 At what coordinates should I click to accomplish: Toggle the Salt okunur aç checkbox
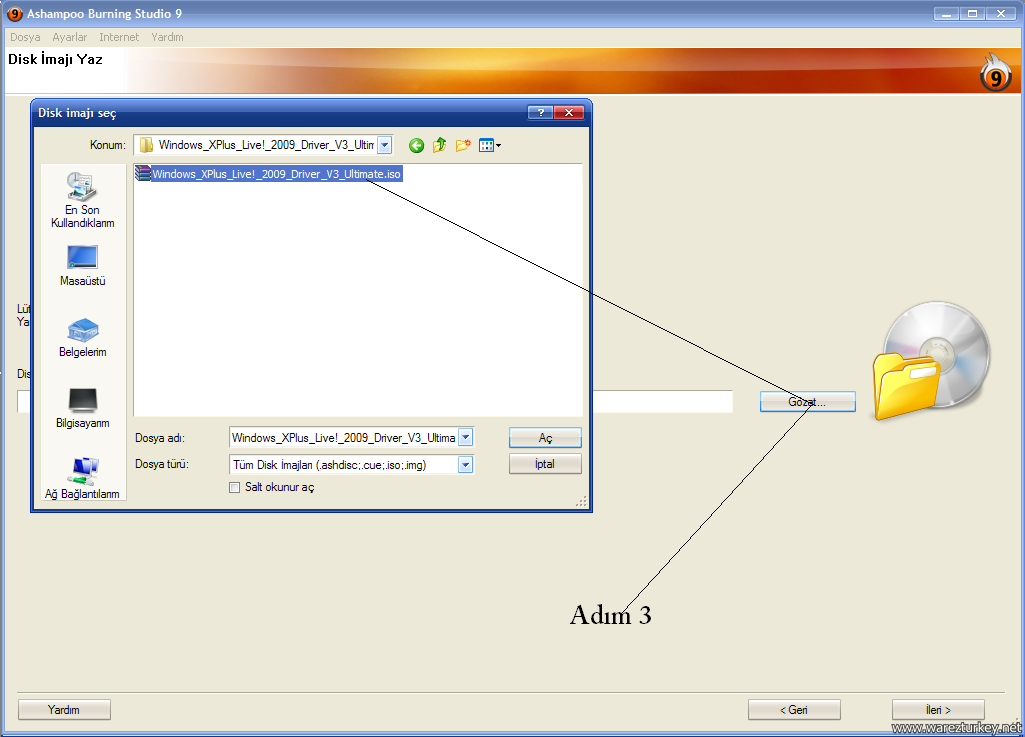tap(235, 487)
